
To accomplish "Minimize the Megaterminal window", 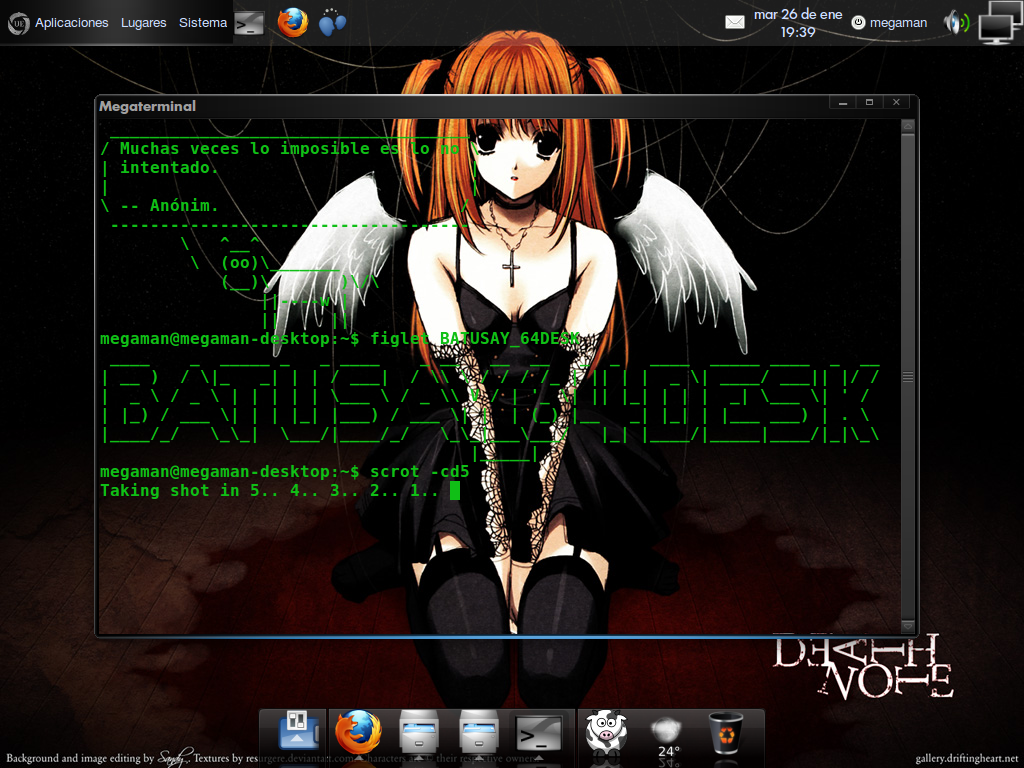I will pyautogui.click(x=843, y=103).
